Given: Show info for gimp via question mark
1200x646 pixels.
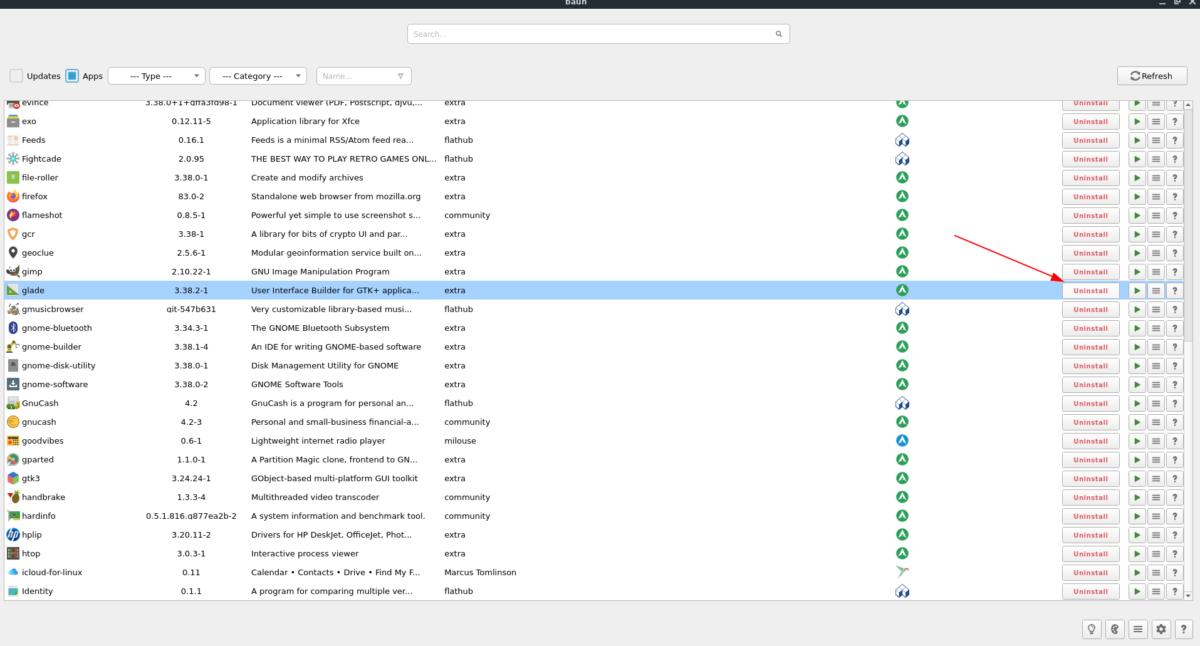Looking at the screenshot, I should pyautogui.click(x=1175, y=272).
